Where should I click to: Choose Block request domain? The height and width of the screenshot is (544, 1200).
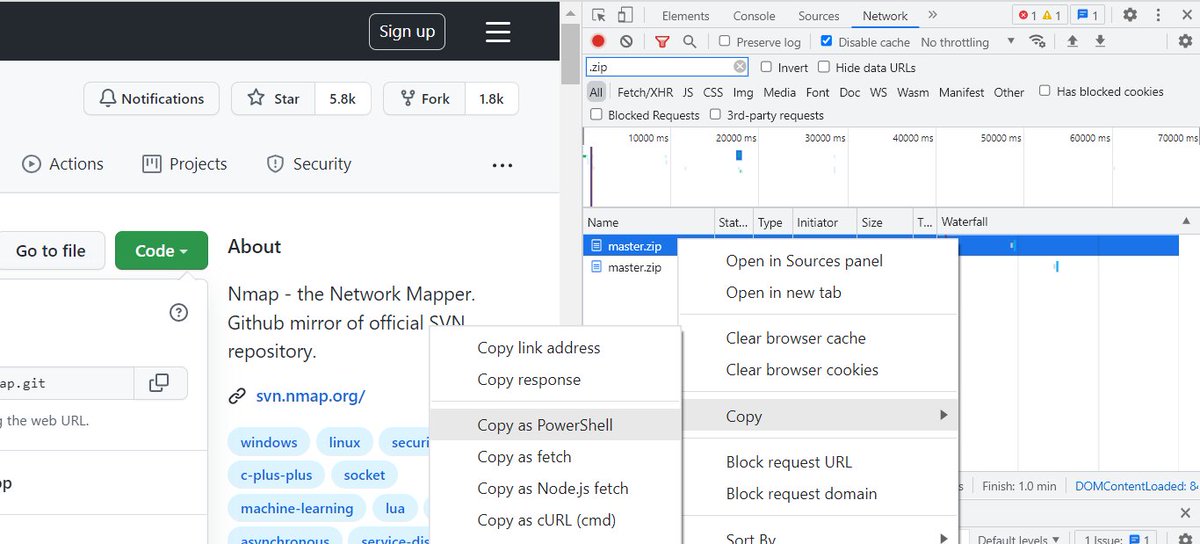pos(818,494)
